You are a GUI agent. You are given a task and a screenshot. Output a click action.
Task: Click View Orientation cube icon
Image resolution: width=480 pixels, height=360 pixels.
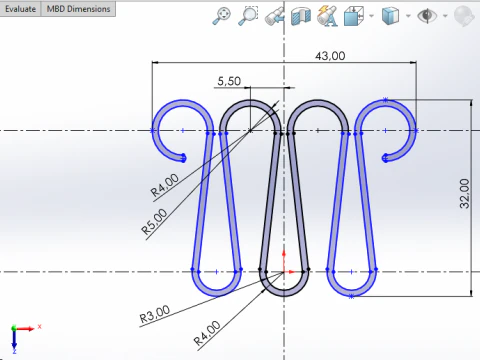(x=354, y=16)
